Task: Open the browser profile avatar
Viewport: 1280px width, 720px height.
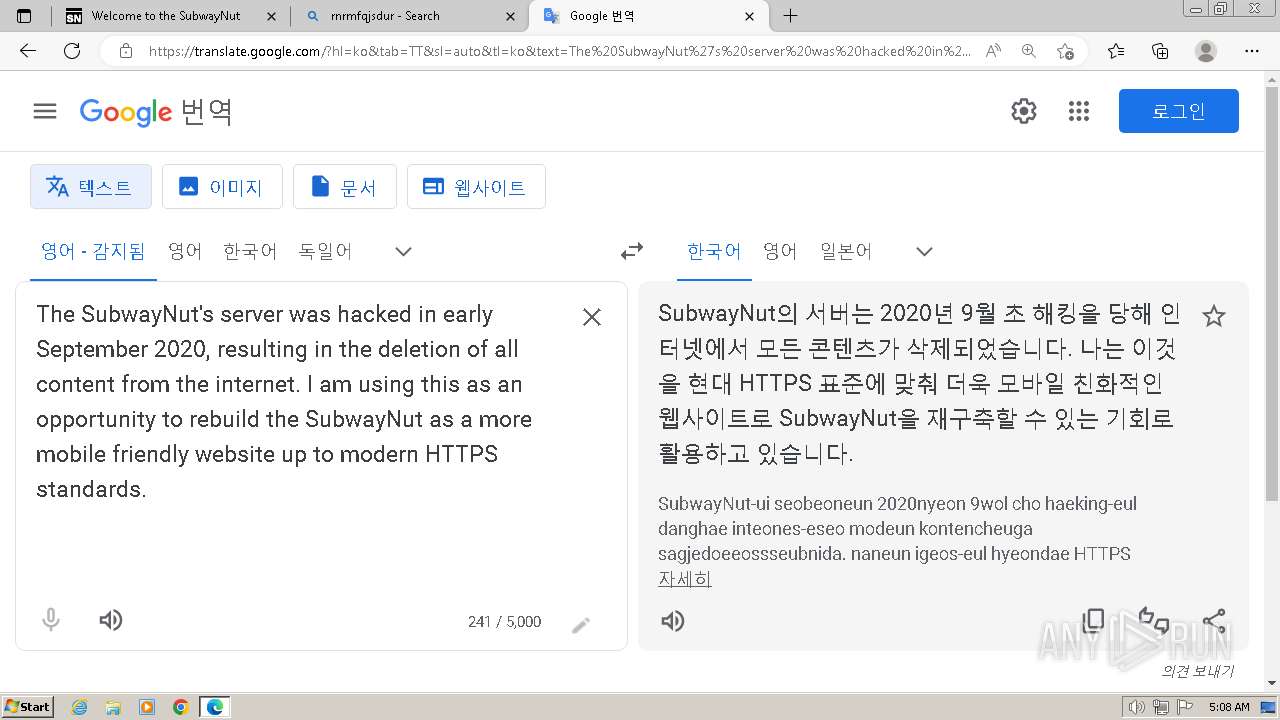Action: [1206, 51]
